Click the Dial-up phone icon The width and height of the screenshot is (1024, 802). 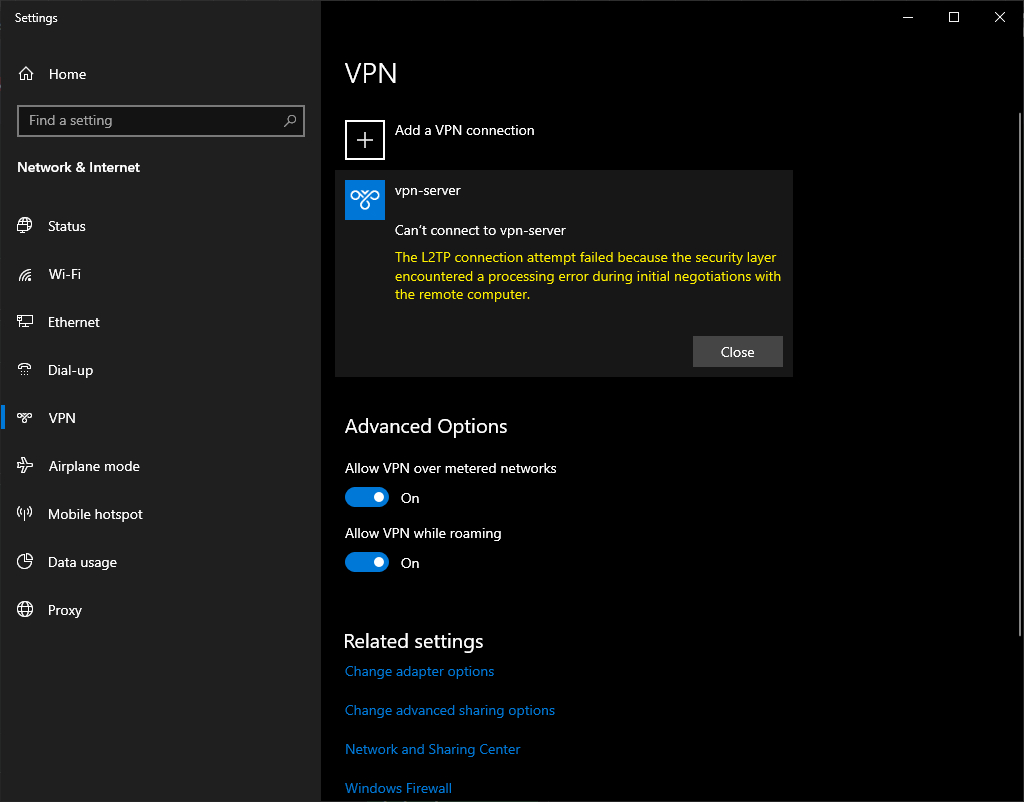[25, 370]
